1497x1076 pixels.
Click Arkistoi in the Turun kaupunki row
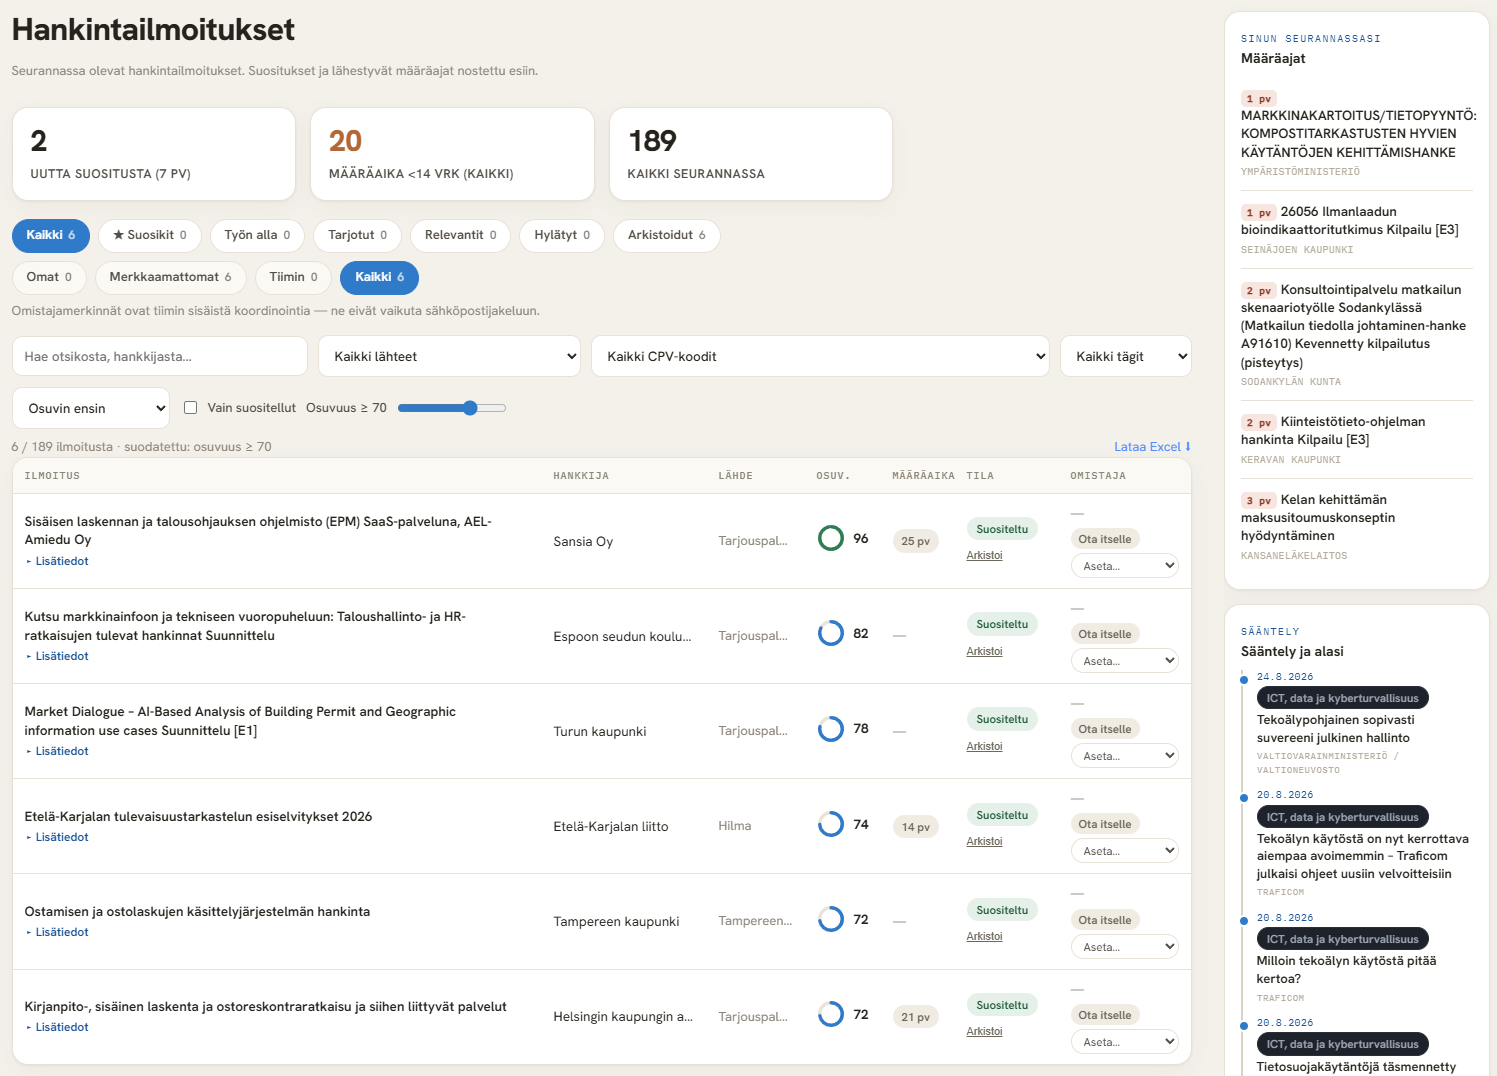coord(984,746)
